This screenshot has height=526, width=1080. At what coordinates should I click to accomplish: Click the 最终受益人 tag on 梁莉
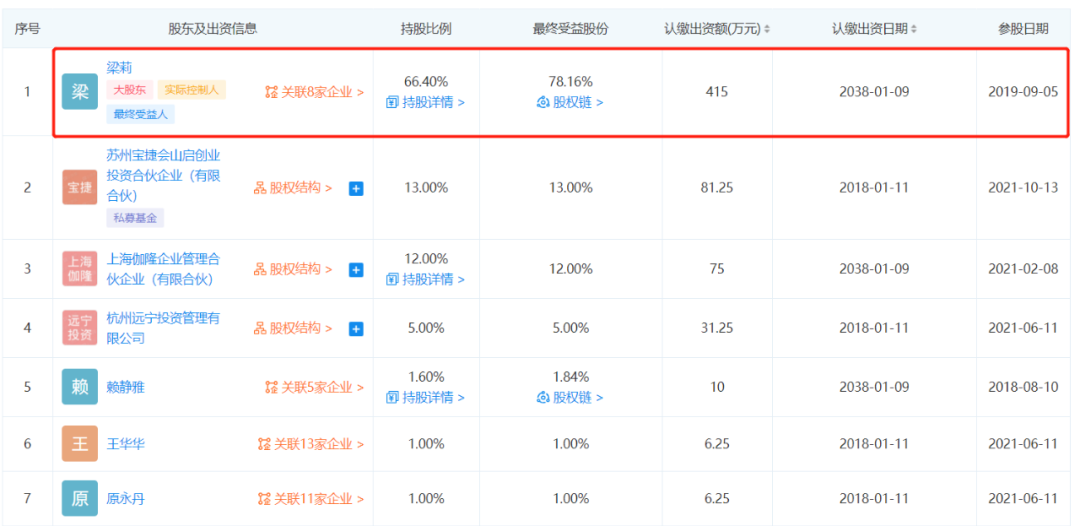click(141, 114)
